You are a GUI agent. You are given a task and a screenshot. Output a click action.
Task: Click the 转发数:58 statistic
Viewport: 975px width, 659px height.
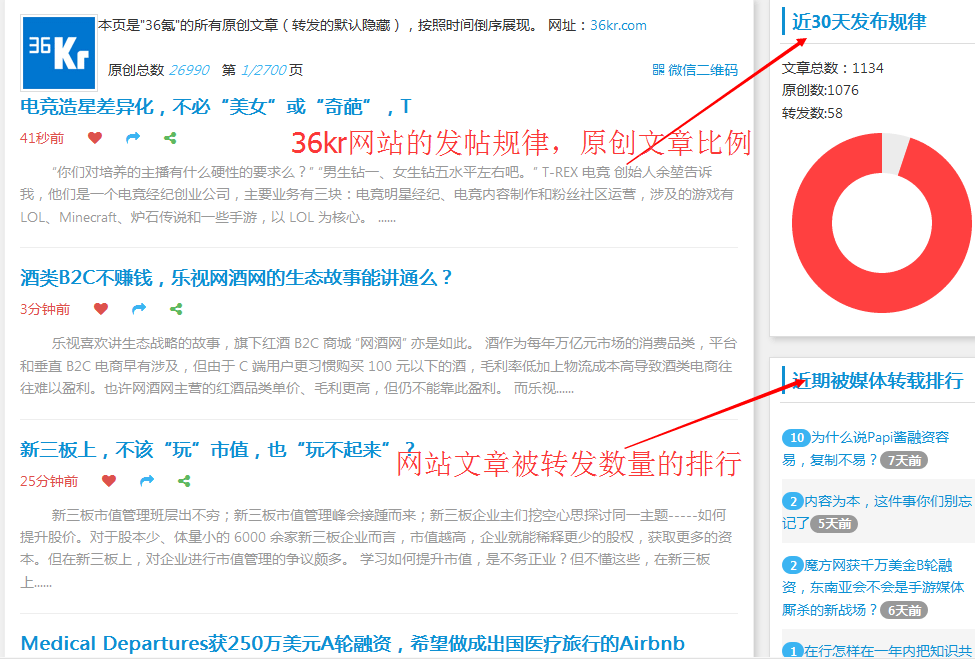click(813, 113)
